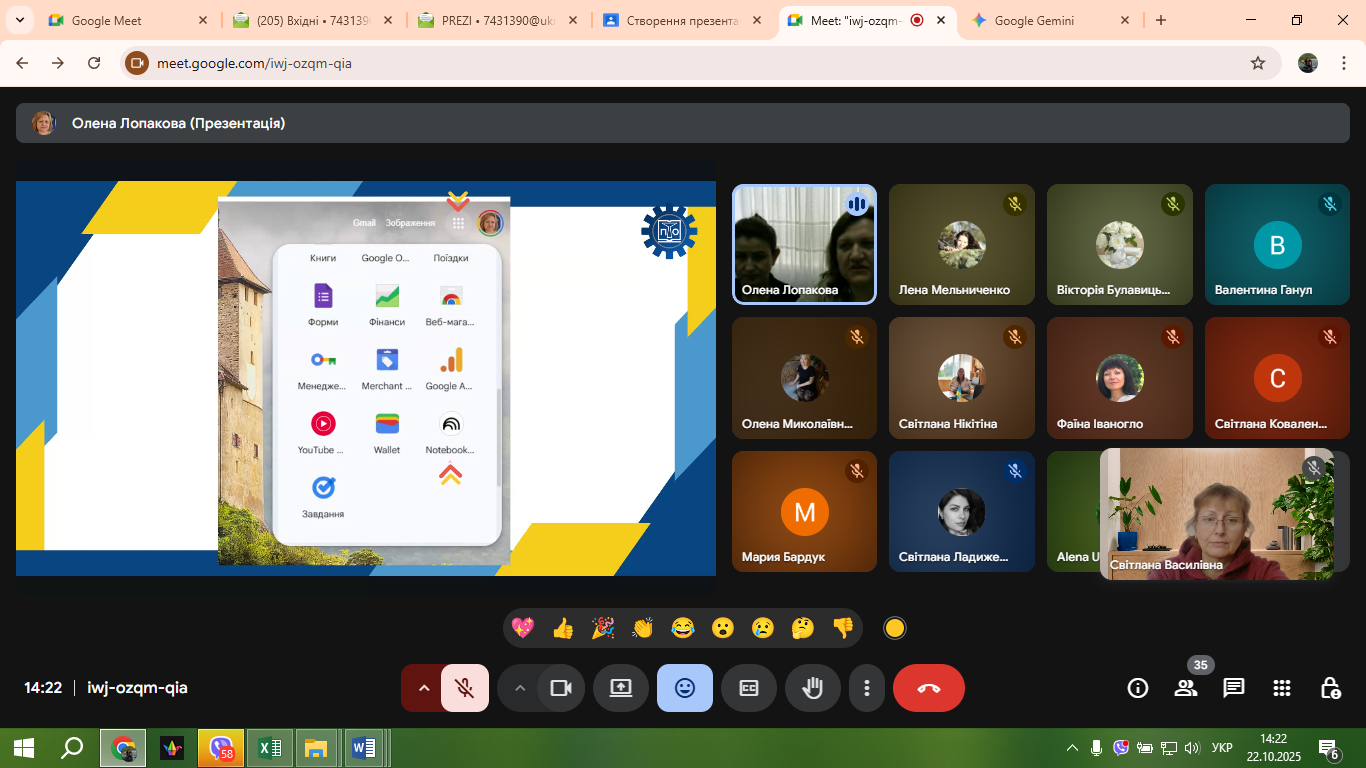This screenshot has width=1366, height=768.
Task: Expand audio settings arrow beside microphone
Action: tap(423, 688)
